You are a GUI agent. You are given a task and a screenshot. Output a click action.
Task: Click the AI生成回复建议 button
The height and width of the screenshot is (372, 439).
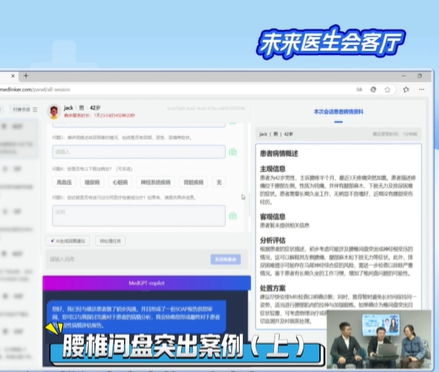click(x=68, y=241)
